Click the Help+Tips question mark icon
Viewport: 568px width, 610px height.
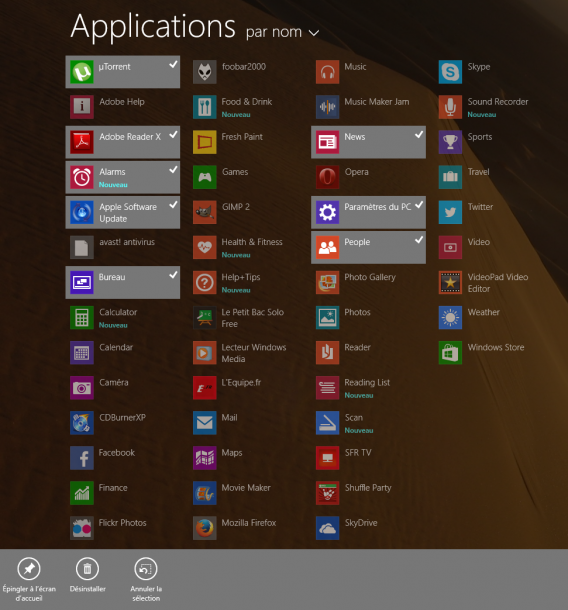205,282
